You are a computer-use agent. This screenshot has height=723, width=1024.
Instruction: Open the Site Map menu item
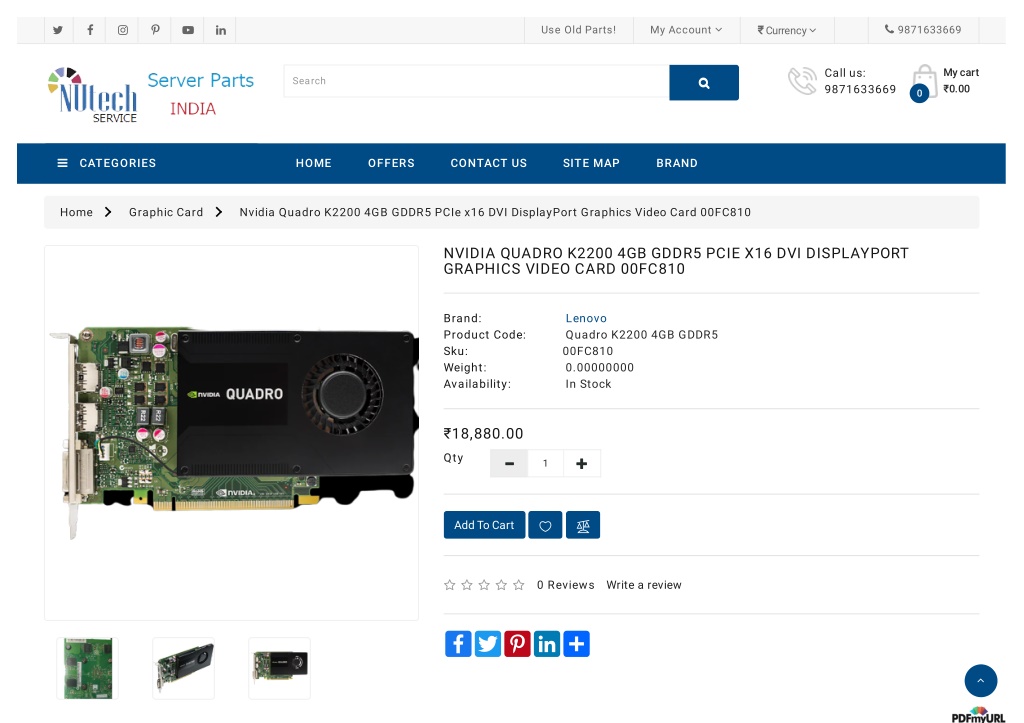[x=591, y=163]
